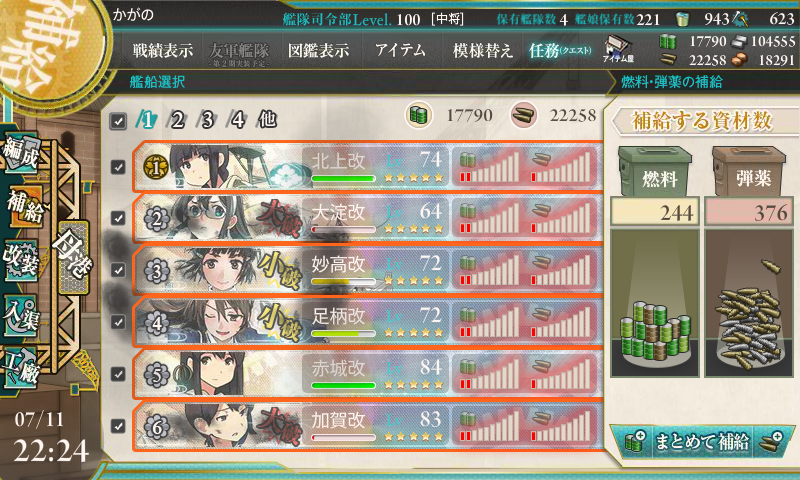The width and height of the screenshot is (800, 480).
Task: Click the 燃料 fuel crate icon
Action: coord(656,172)
